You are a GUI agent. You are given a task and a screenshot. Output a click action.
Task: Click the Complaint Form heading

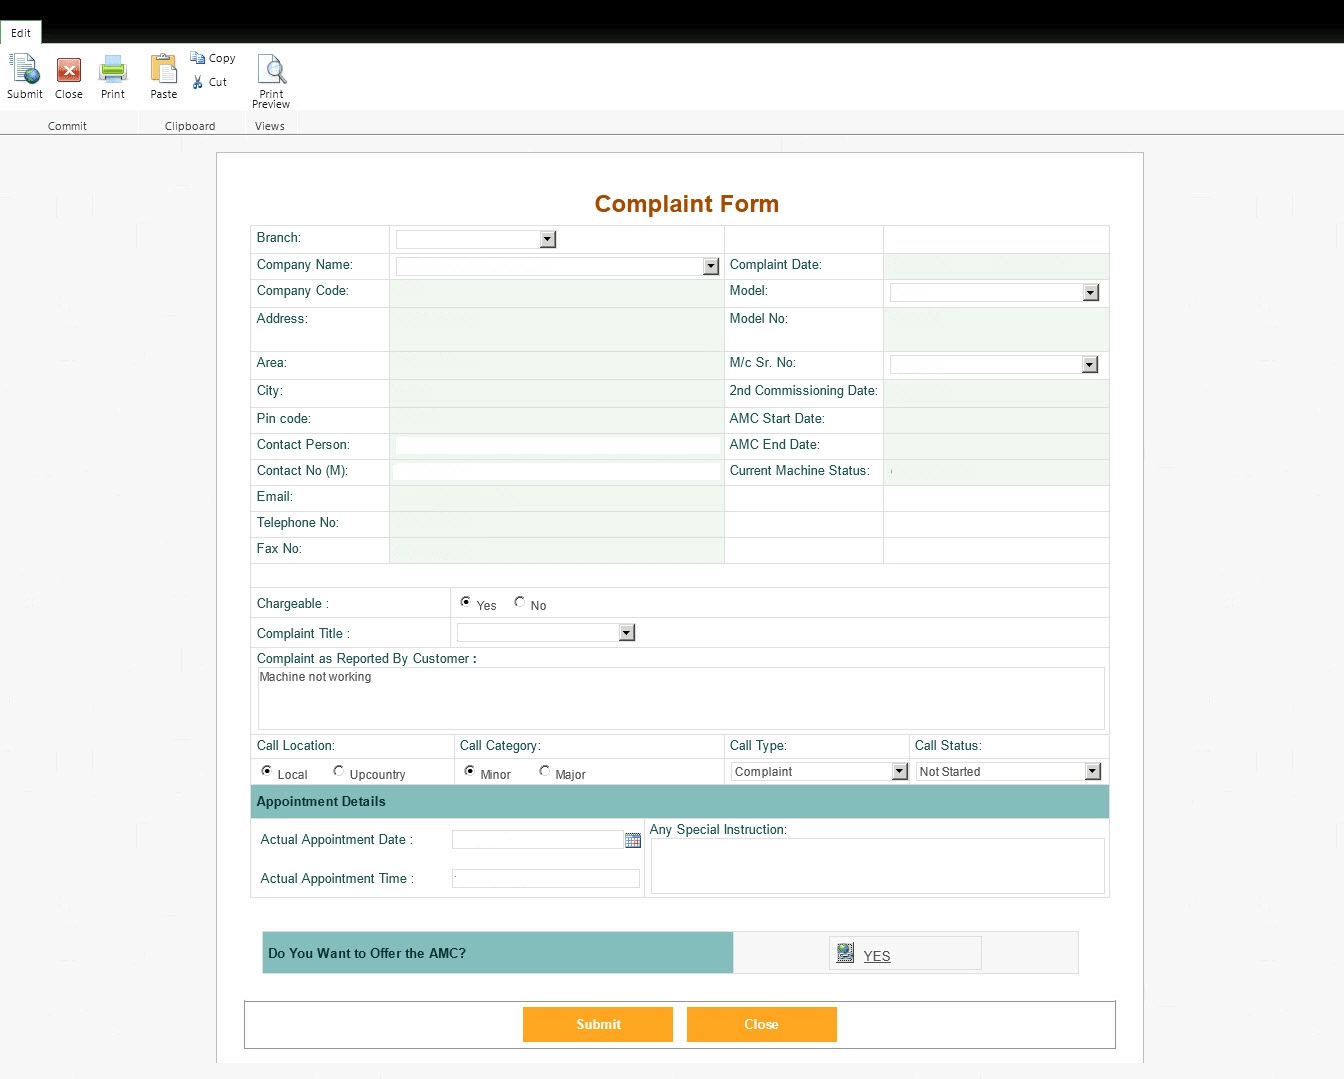click(x=687, y=204)
